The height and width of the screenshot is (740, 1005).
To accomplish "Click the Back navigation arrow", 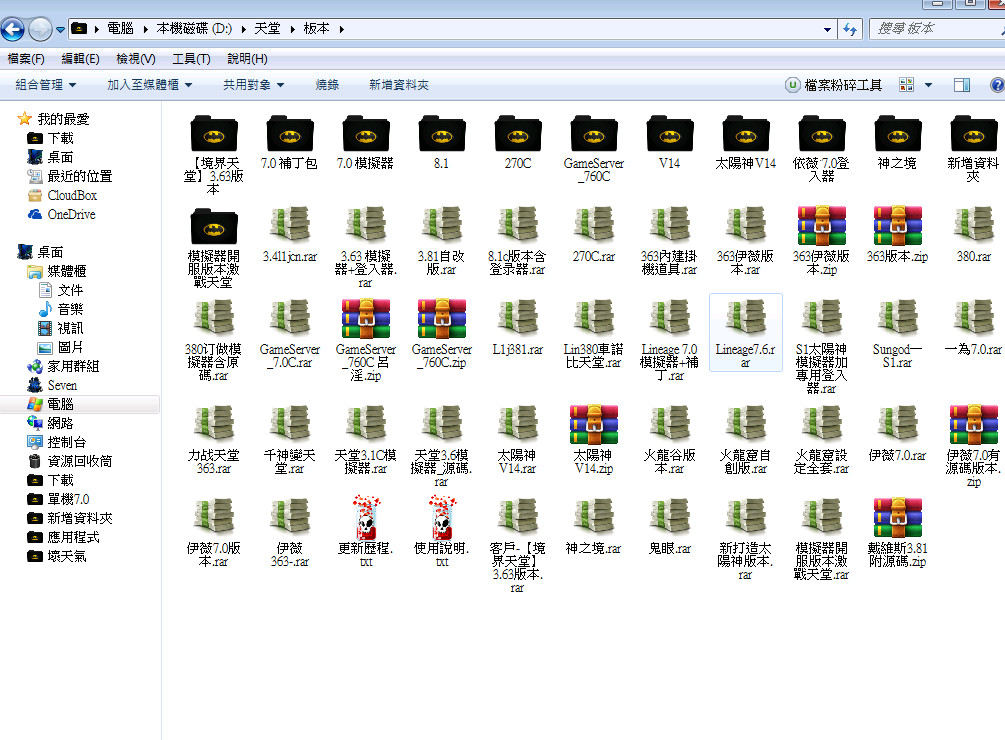I will pos(12,29).
